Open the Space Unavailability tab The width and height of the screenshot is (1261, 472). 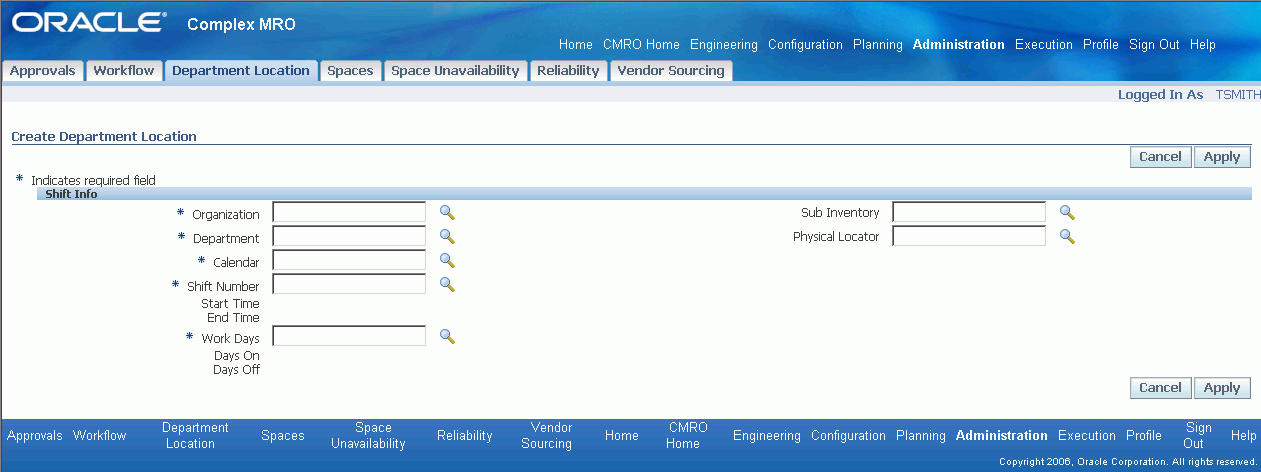(x=455, y=71)
